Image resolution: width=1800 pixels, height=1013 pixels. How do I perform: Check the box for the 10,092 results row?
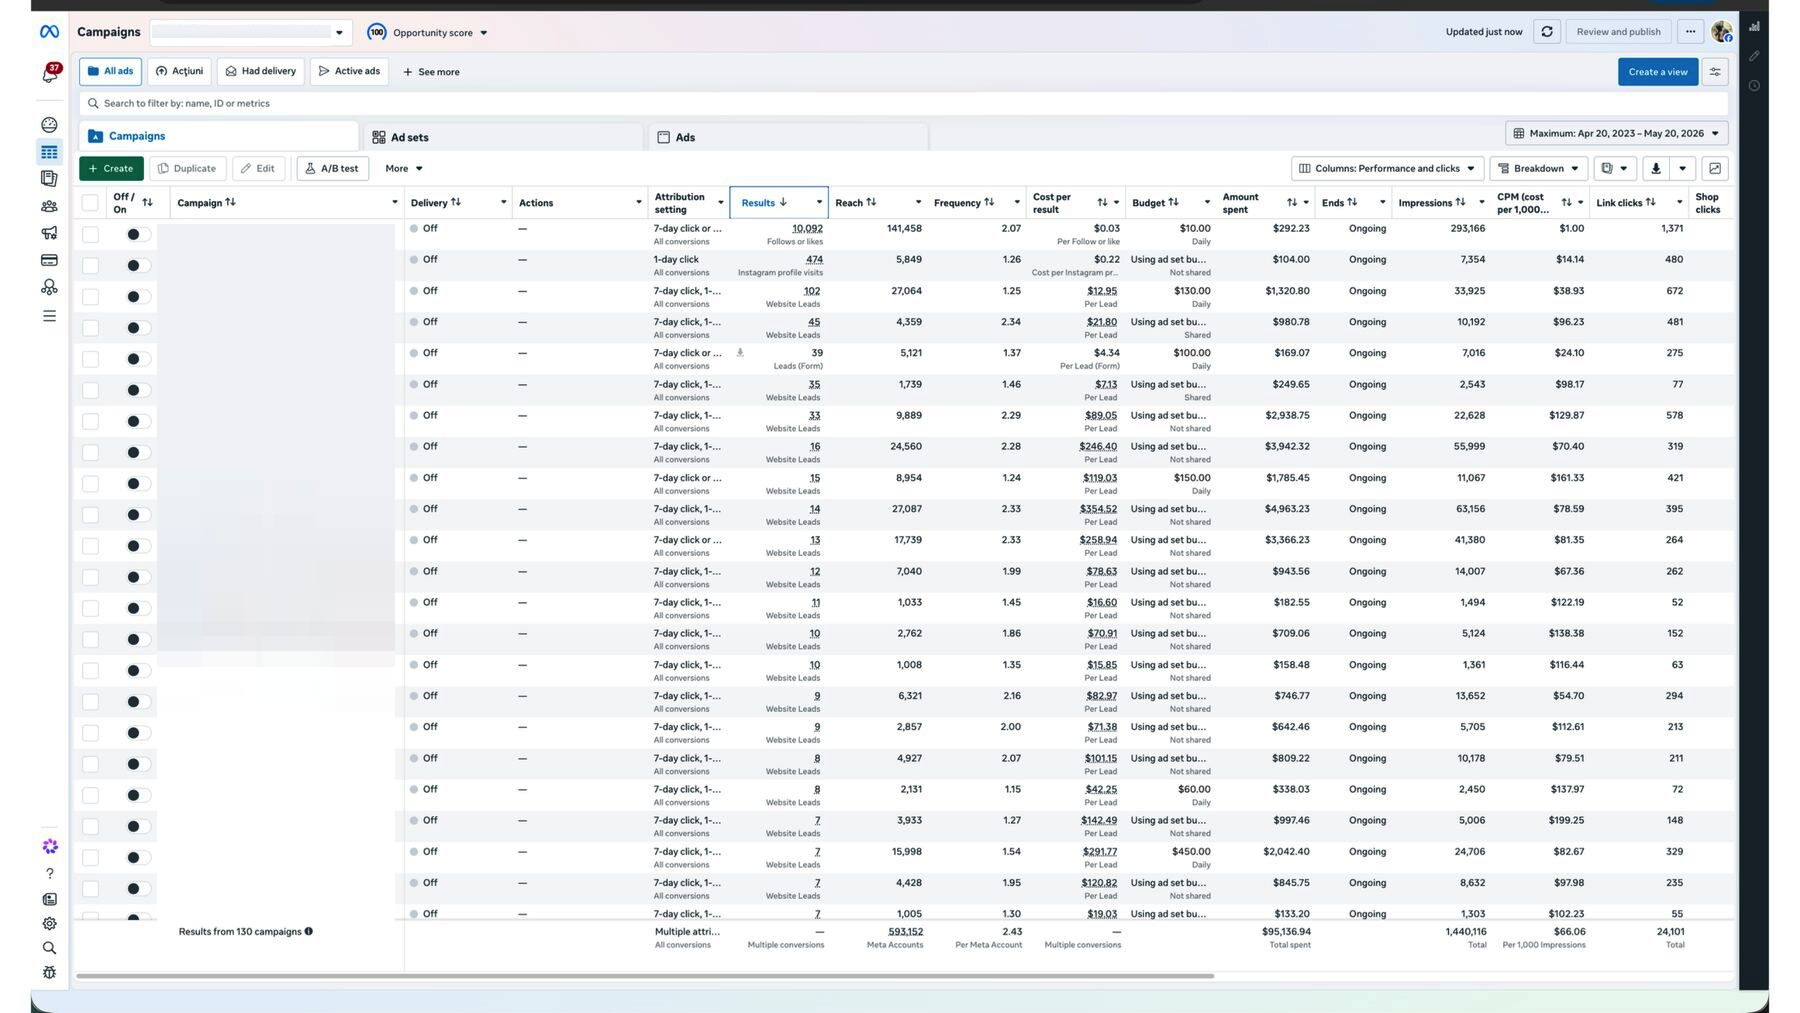click(90, 234)
